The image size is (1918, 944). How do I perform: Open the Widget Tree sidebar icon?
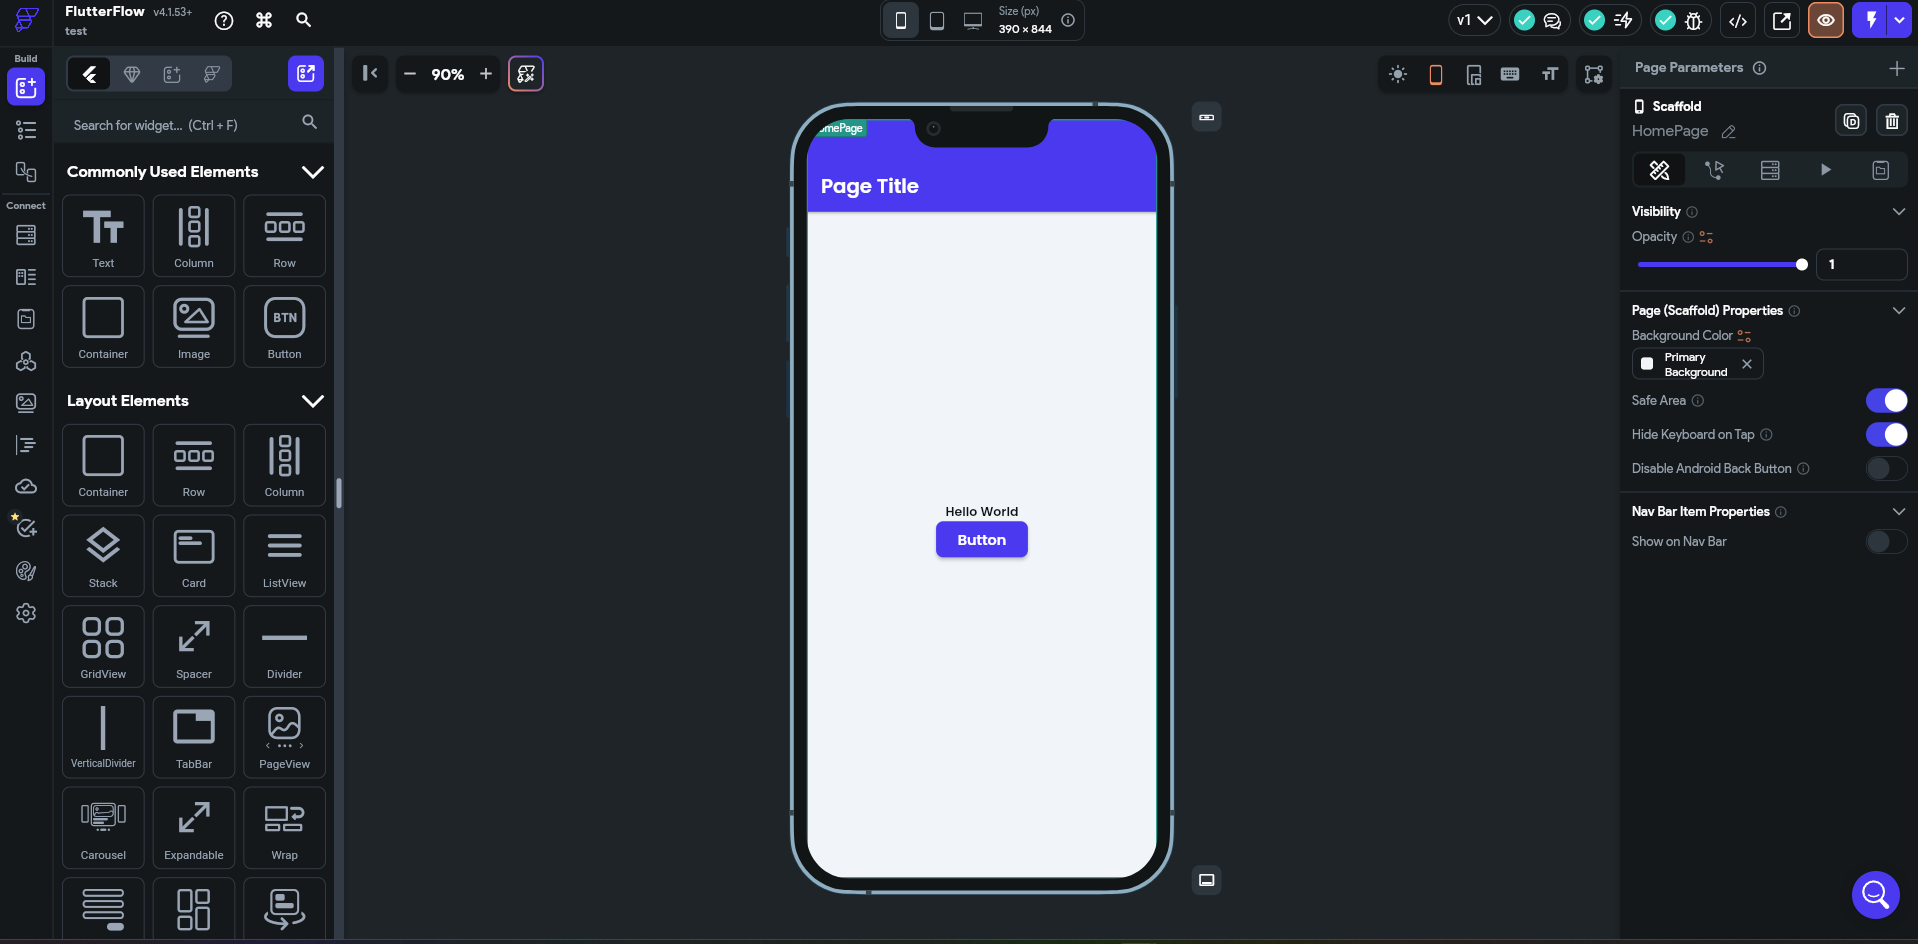click(26, 130)
